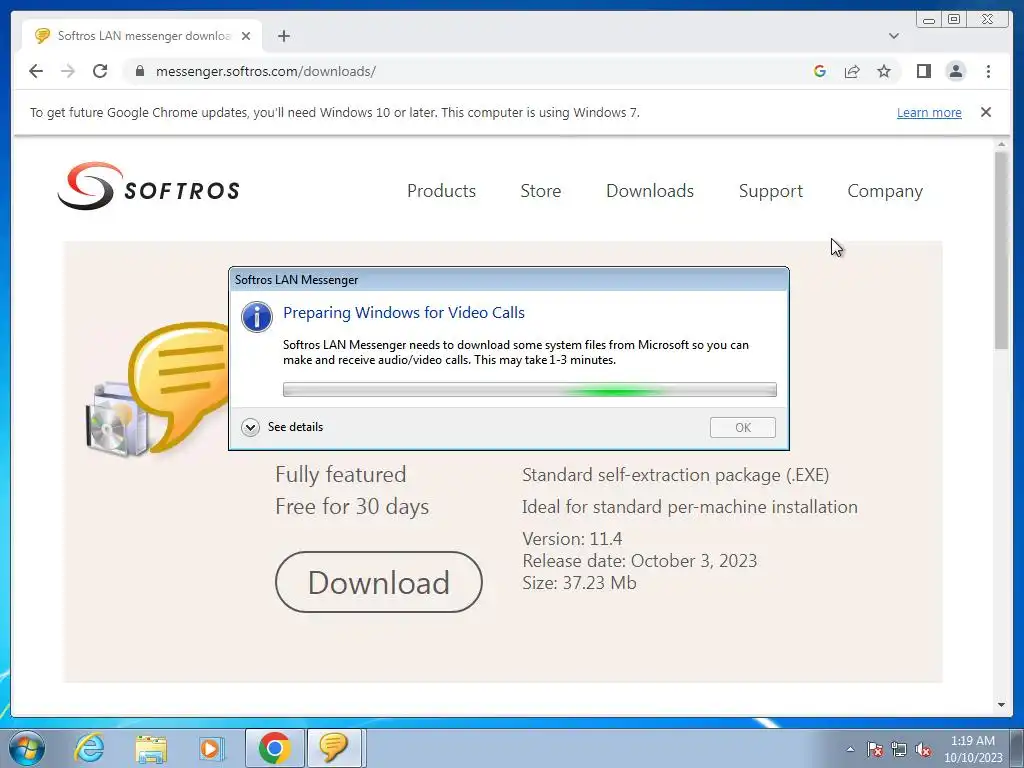Click the Action Center flag tray icon
Screen dimensions: 1024x768
tap(875, 749)
